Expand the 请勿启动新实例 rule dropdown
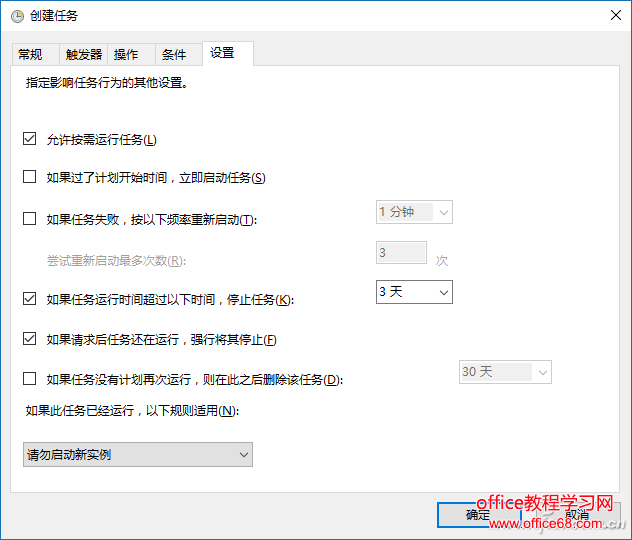 (138, 455)
